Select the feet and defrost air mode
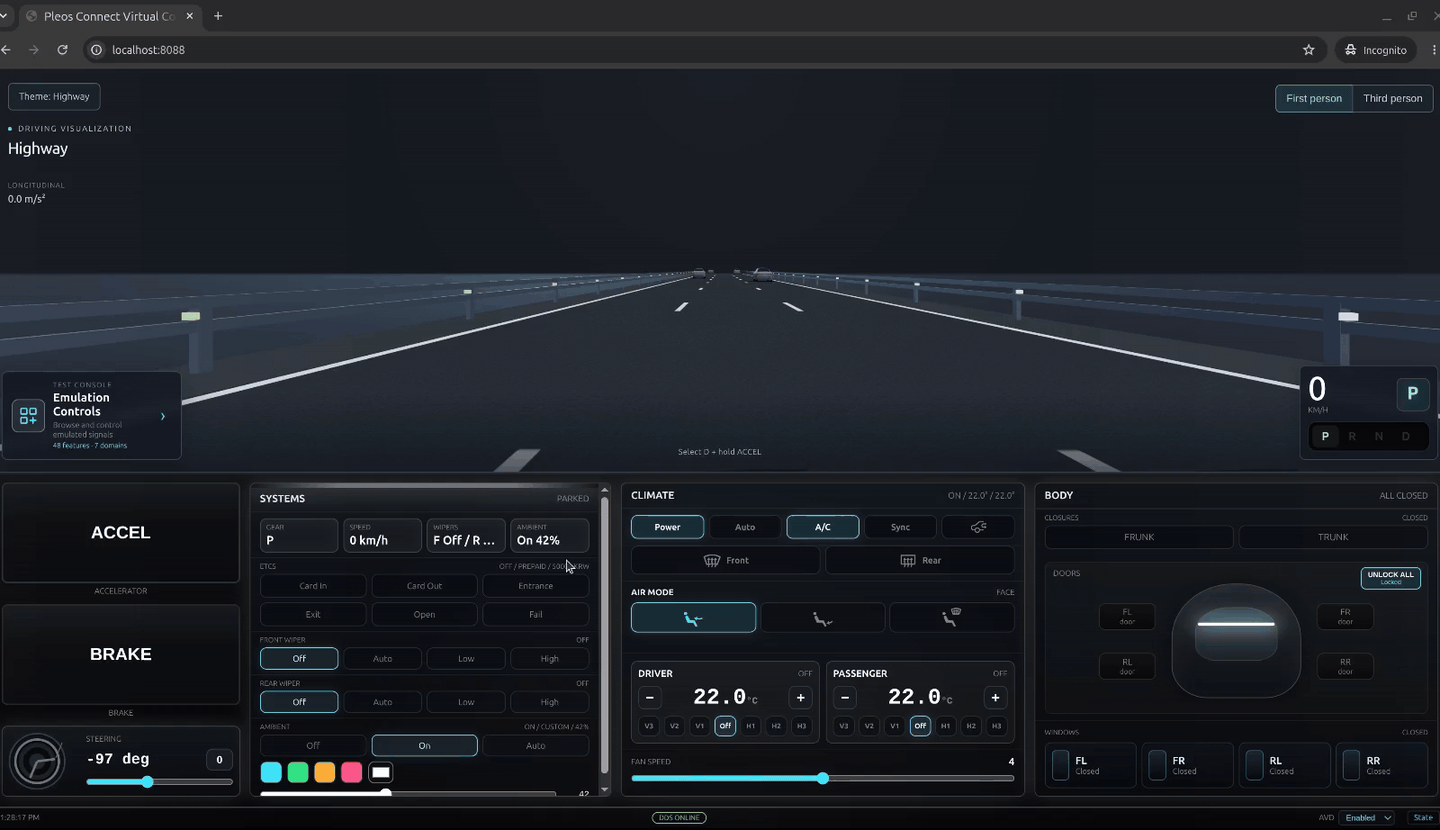 [951, 618]
